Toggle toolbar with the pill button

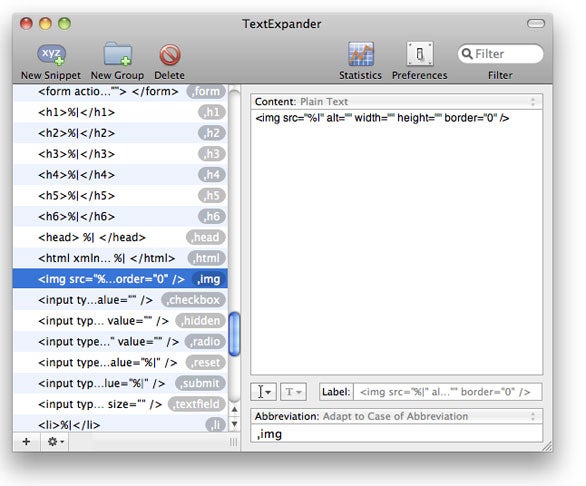tap(536, 24)
